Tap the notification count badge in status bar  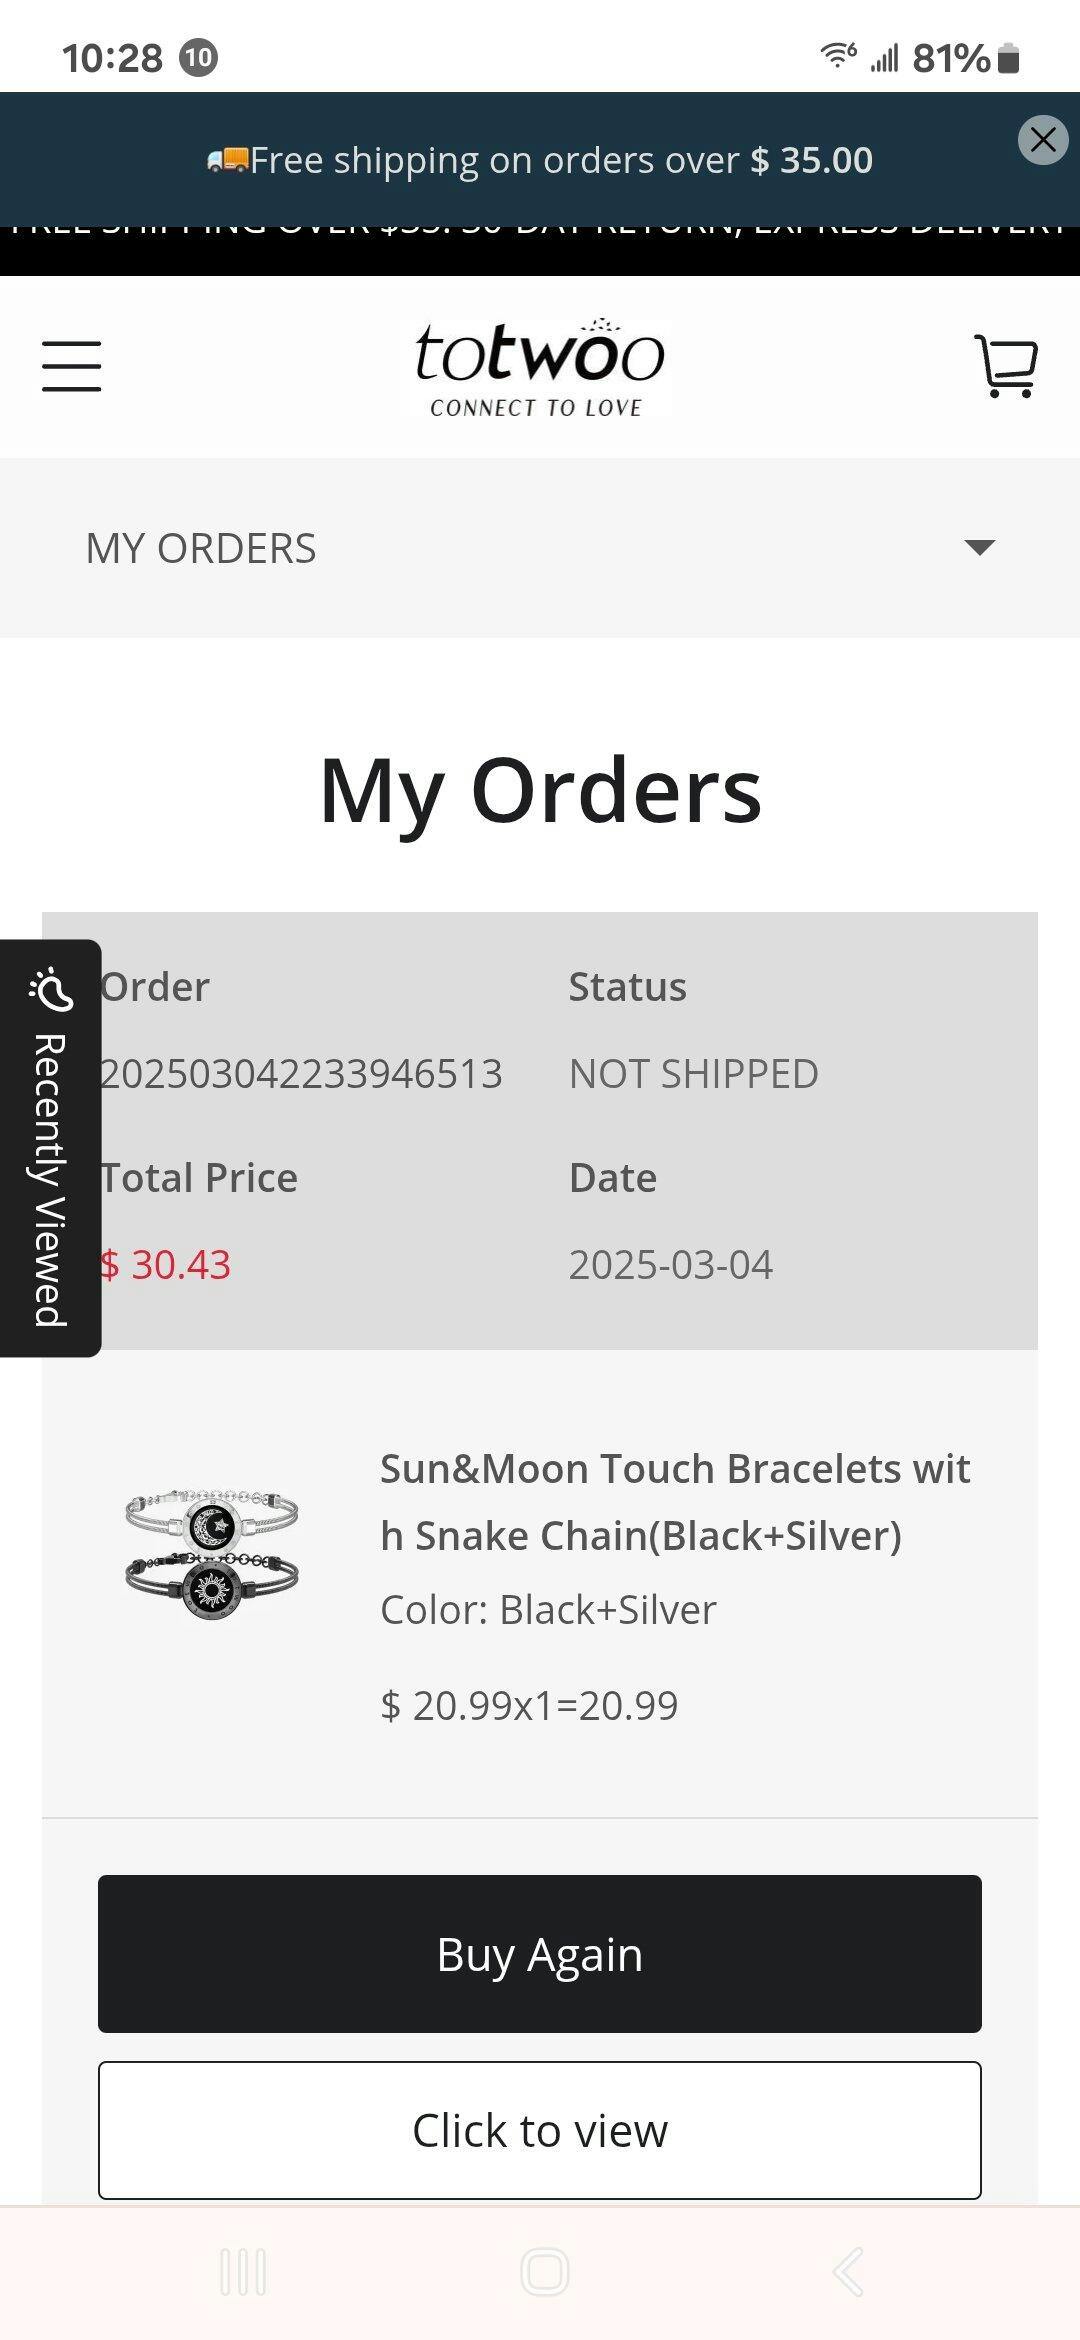point(198,58)
